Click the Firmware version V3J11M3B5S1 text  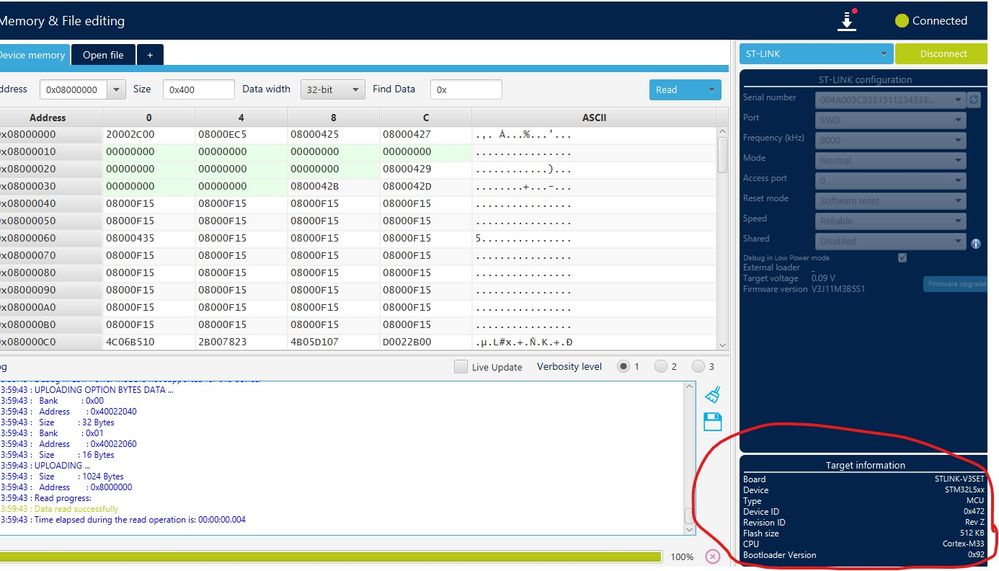pos(838,289)
